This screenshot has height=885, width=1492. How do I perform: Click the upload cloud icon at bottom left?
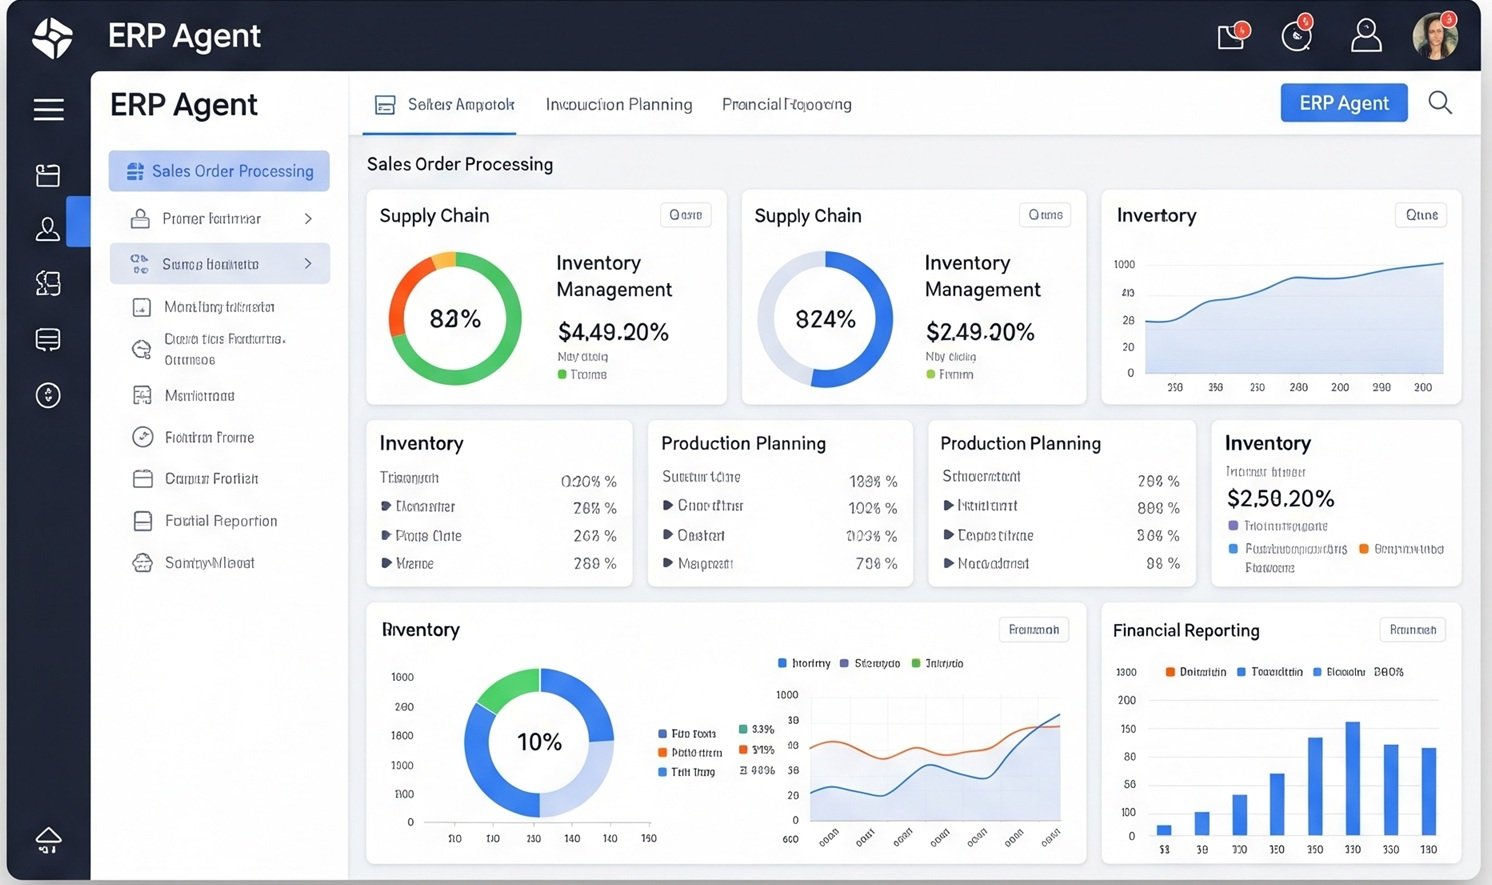(48, 840)
